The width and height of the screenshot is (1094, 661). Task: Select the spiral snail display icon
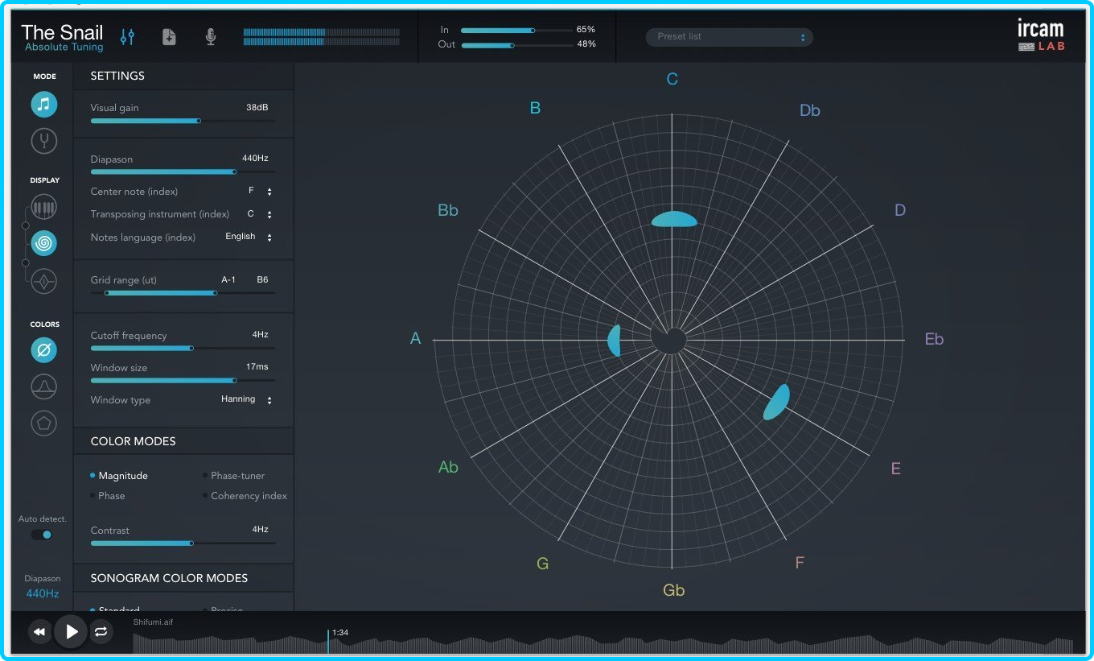[x=44, y=243]
